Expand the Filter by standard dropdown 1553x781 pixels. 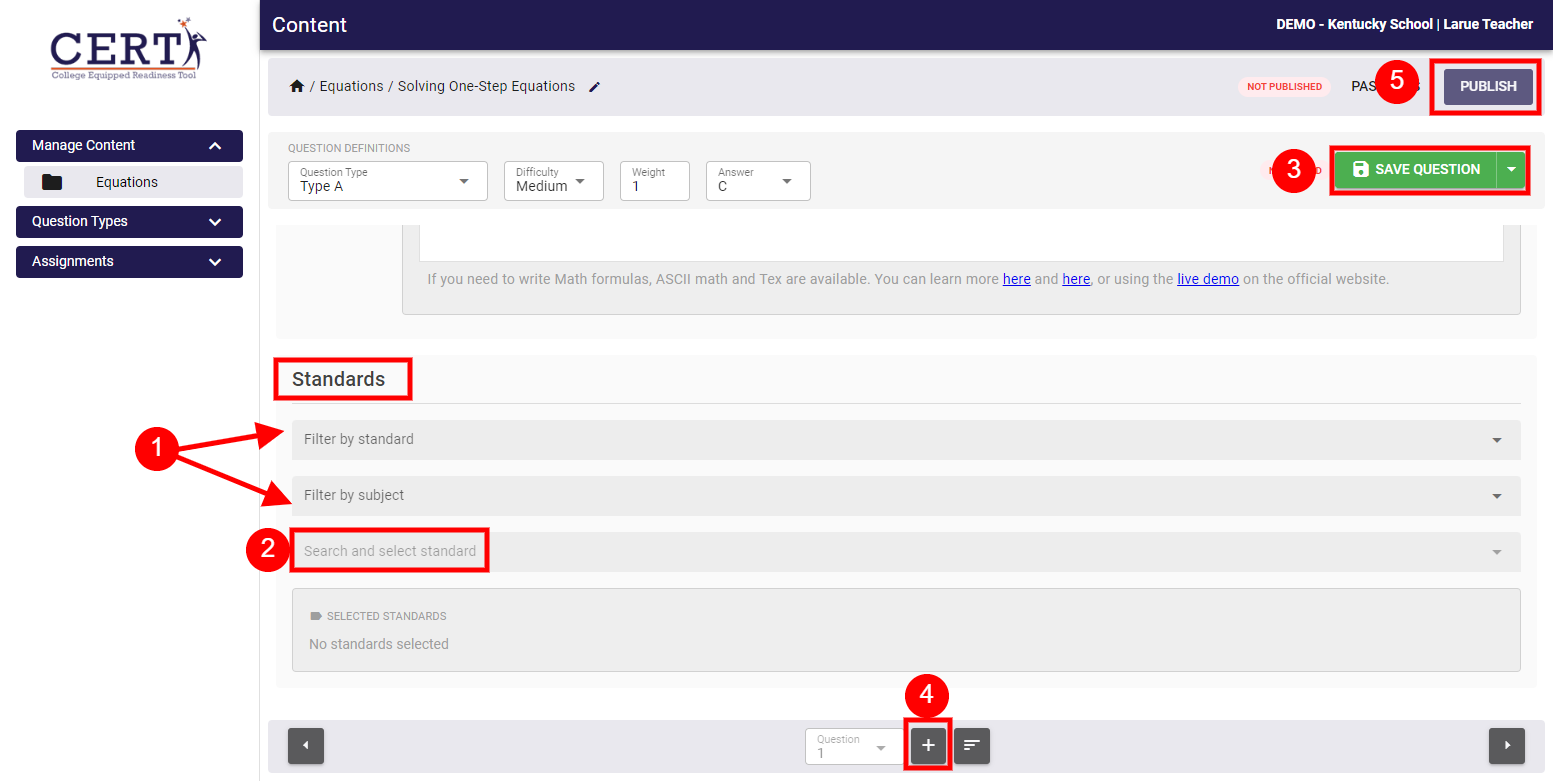tap(905, 440)
